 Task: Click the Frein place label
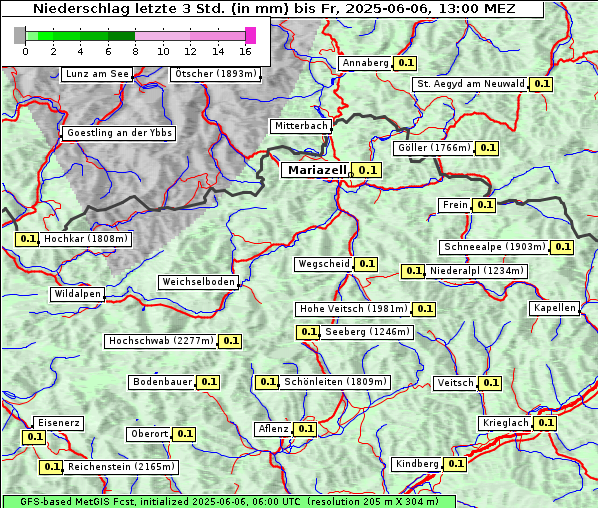(455, 205)
